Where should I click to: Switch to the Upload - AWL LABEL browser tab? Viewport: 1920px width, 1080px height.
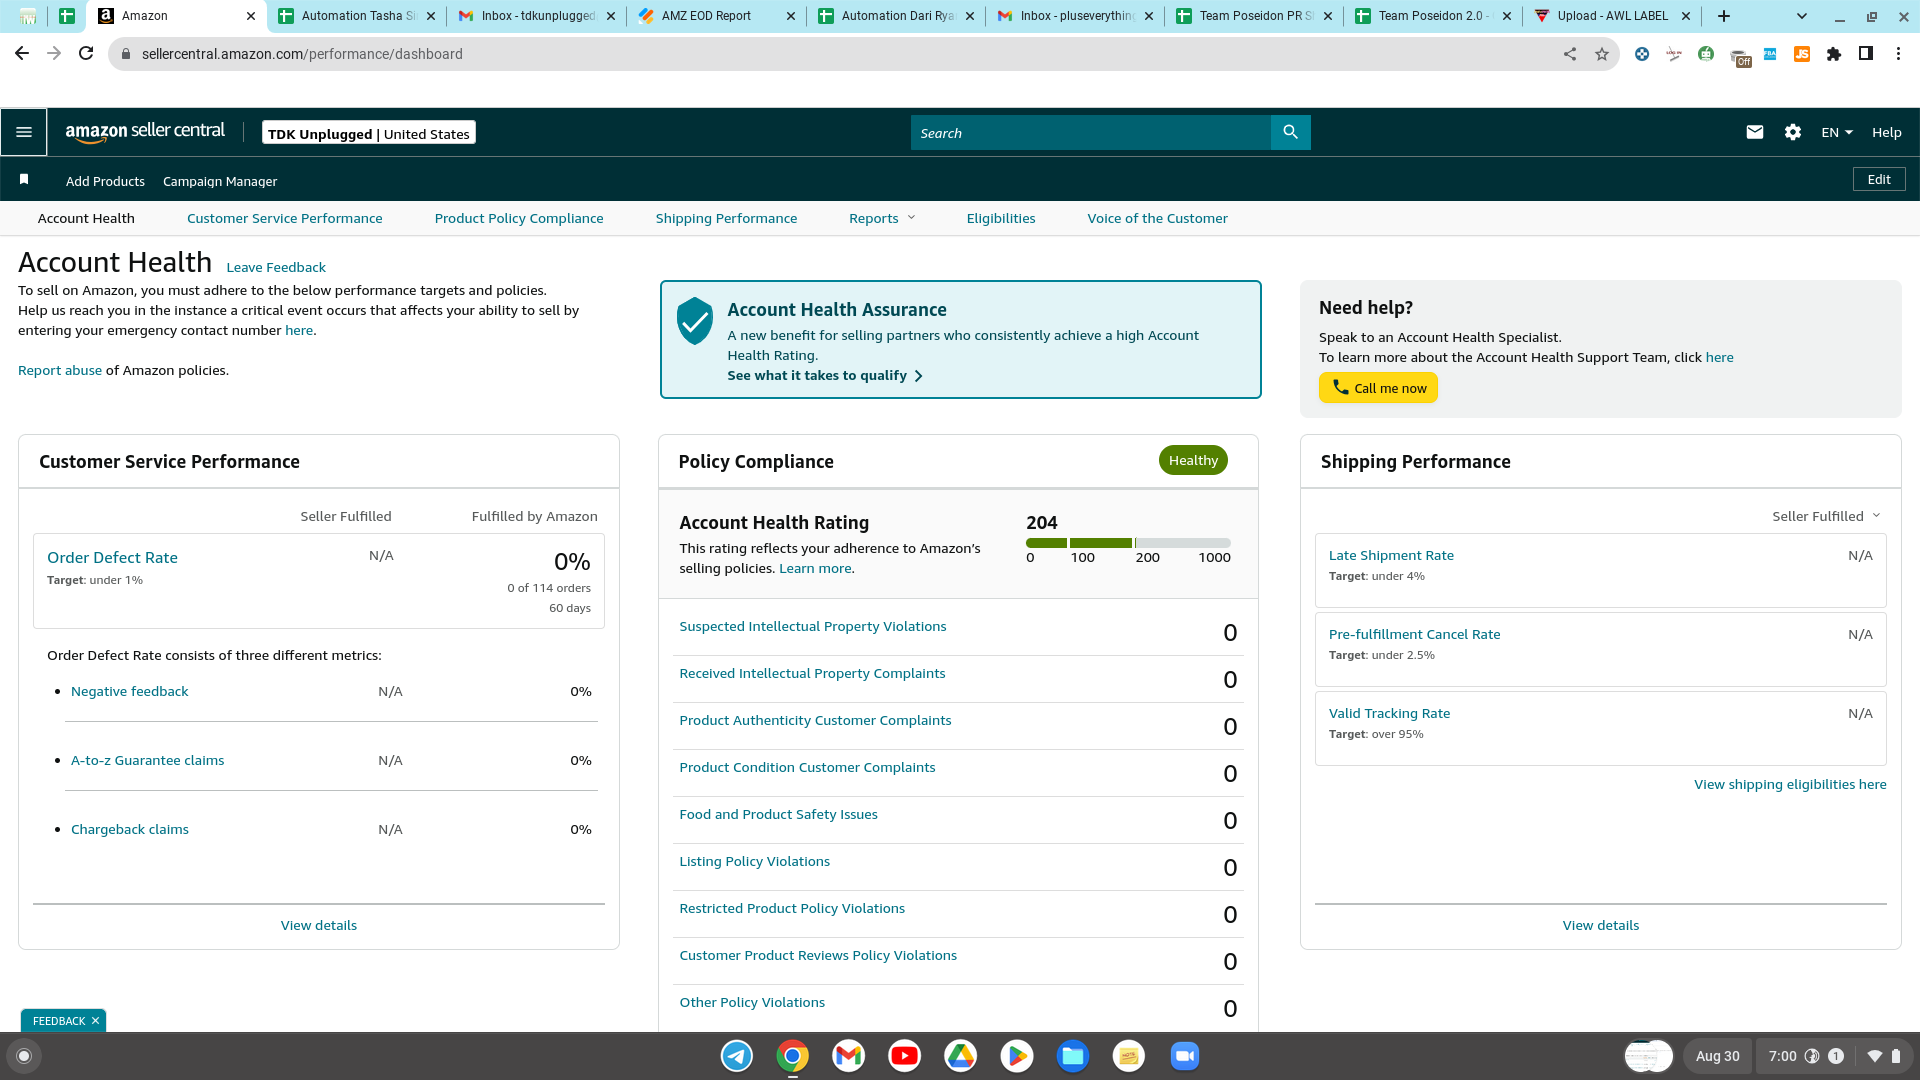[x=1612, y=16]
